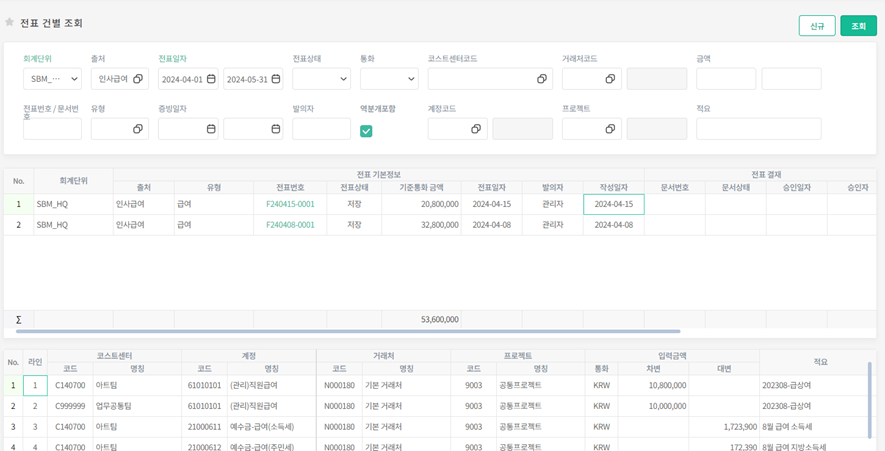The width and height of the screenshot is (885, 451).
Task: Open calendar for the first 증빙일자 field
Action: pyautogui.click(x=211, y=129)
